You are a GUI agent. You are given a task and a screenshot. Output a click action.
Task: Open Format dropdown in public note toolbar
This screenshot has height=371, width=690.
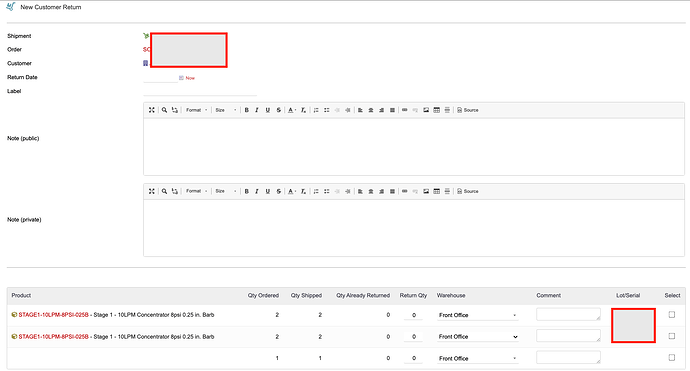pyautogui.click(x=196, y=110)
